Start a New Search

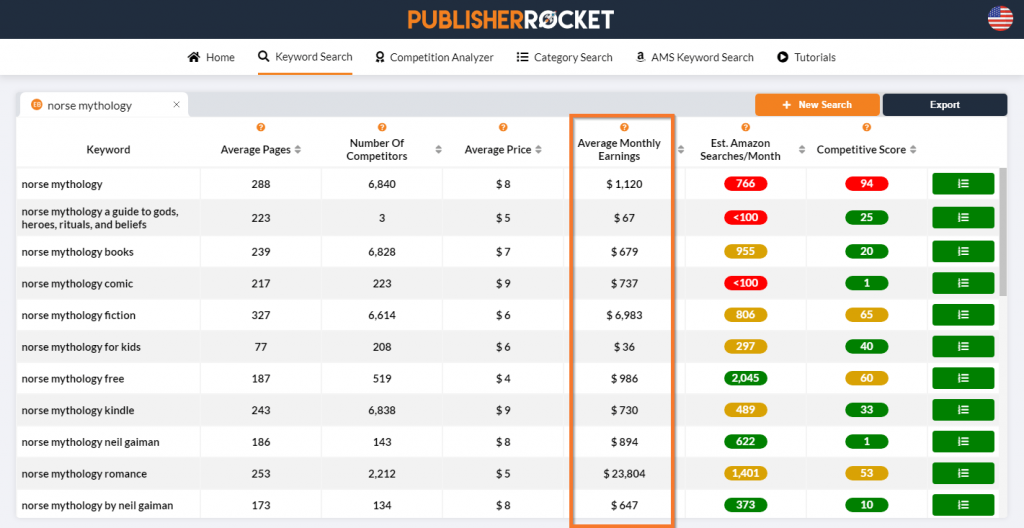817,105
